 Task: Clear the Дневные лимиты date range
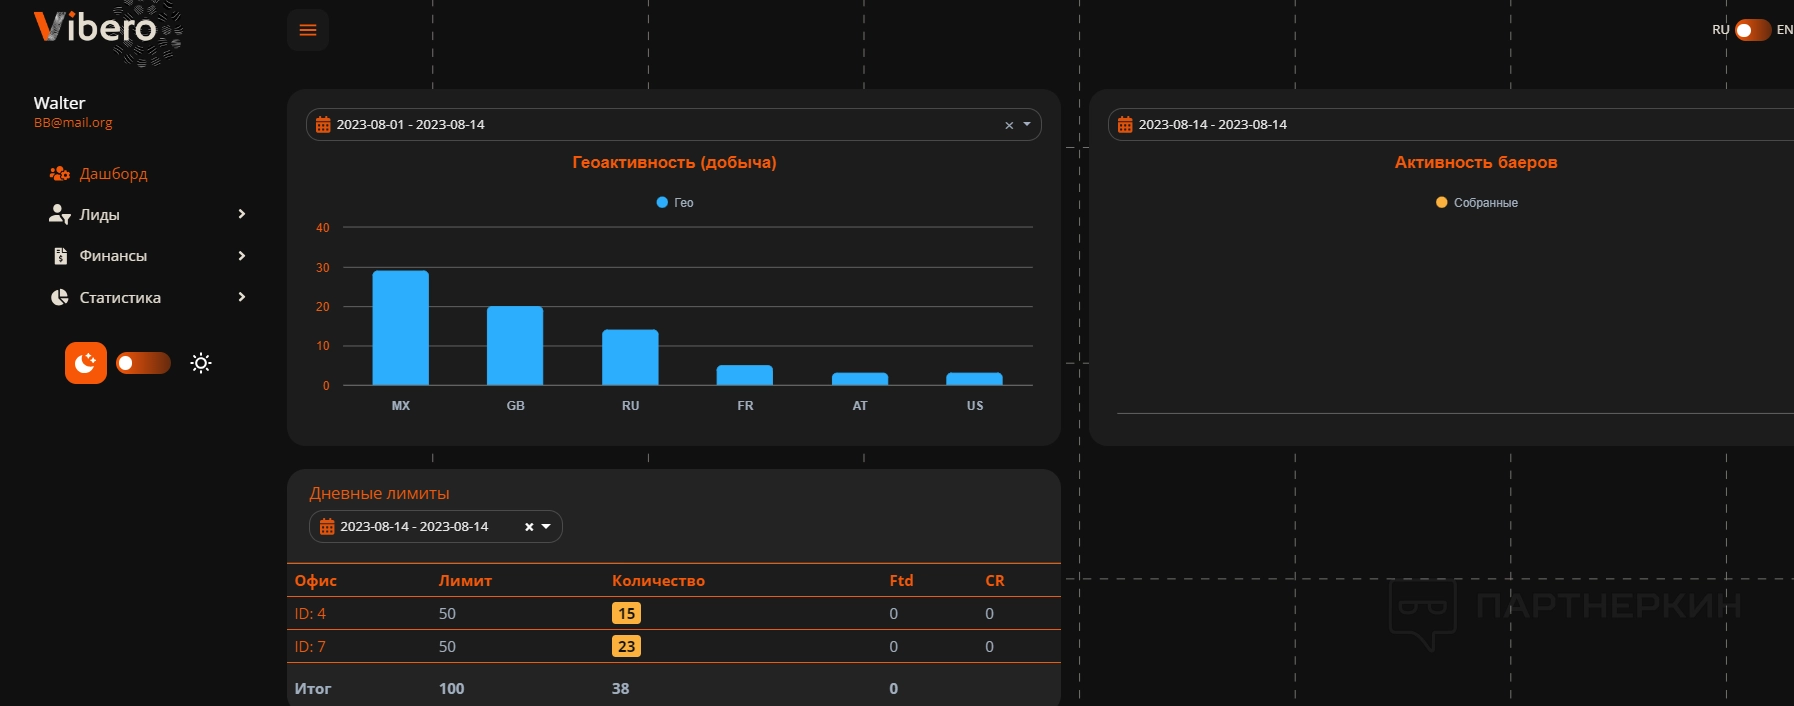[529, 527]
